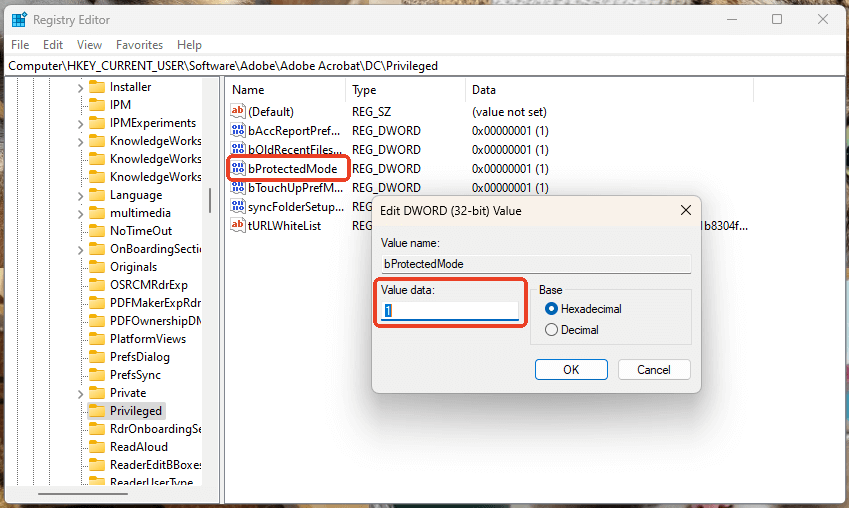Open the Help menu

pyautogui.click(x=189, y=44)
